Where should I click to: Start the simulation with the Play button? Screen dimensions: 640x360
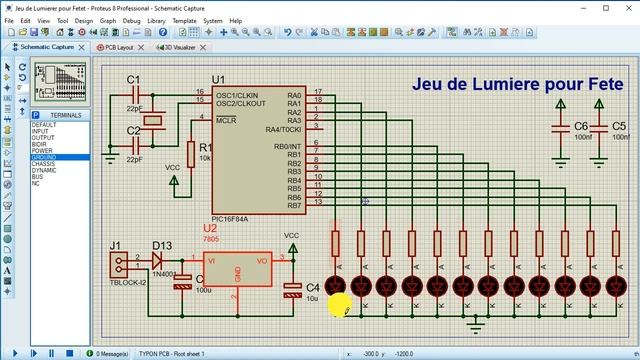pos(15,353)
